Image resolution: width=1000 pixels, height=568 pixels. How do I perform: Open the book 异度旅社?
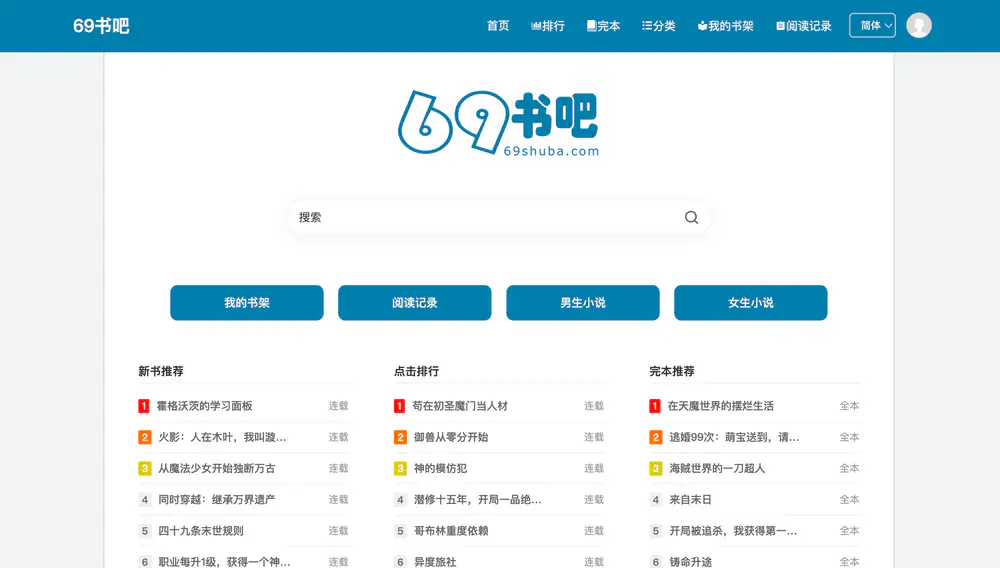point(435,562)
